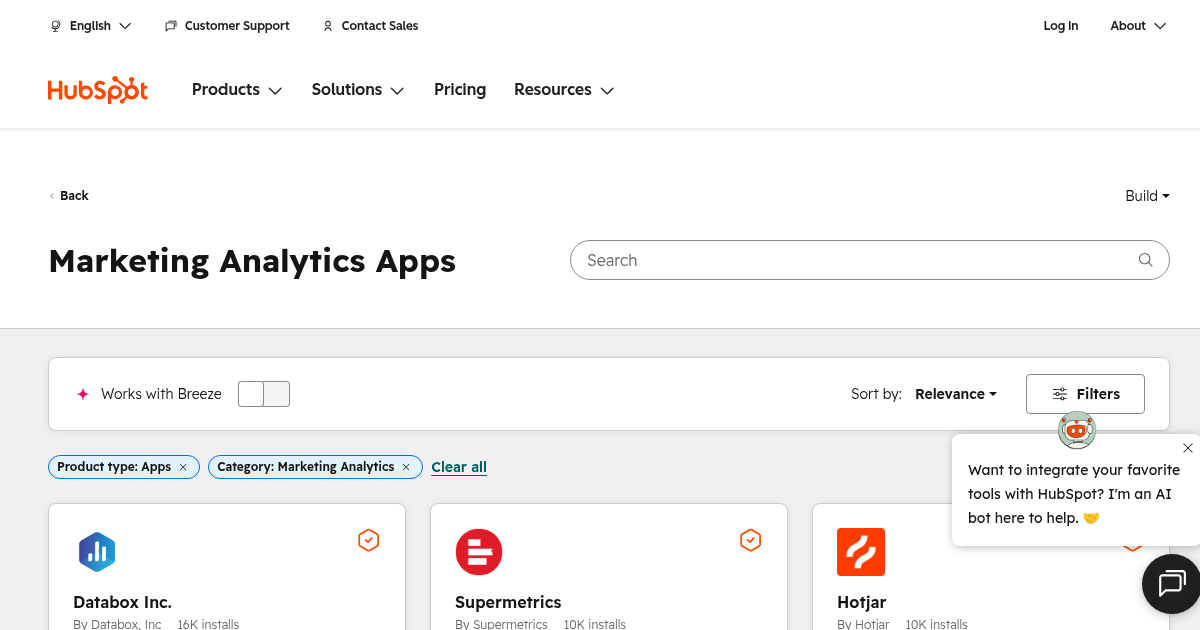Open the Sort by Relevance dropdown
The width and height of the screenshot is (1200, 630).
tap(956, 394)
